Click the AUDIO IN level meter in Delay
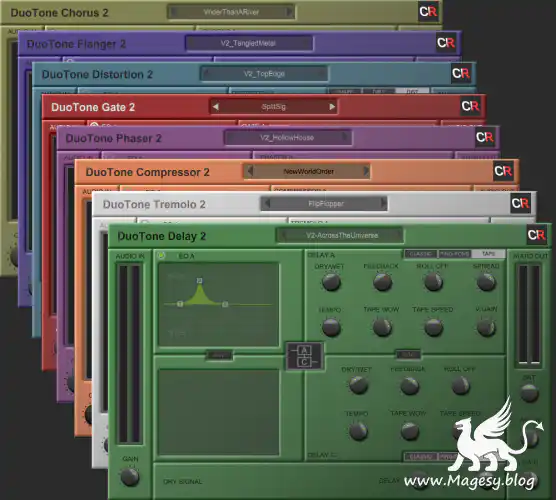 pos(129,354)
